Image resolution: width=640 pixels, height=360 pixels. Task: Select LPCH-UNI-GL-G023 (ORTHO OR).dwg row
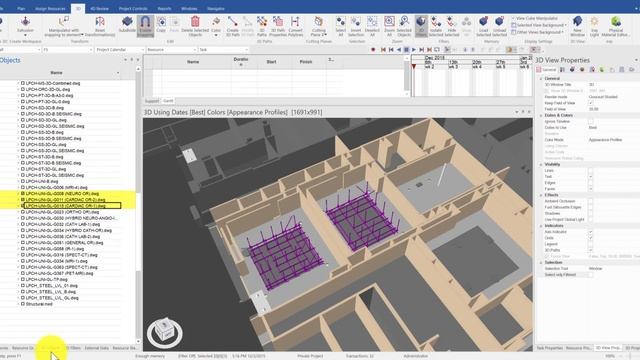pos(62,212)
